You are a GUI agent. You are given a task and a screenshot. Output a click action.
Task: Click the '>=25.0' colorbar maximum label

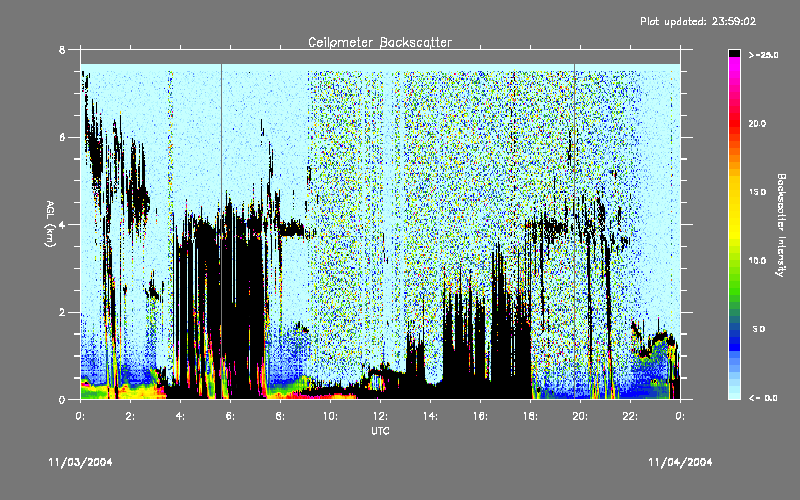(x=763, y=55)
